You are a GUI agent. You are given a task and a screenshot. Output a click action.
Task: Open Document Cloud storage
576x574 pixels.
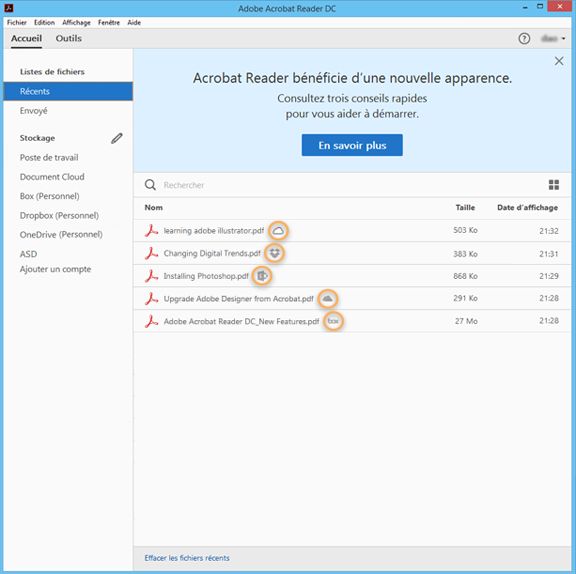click(x=52, y=177)
